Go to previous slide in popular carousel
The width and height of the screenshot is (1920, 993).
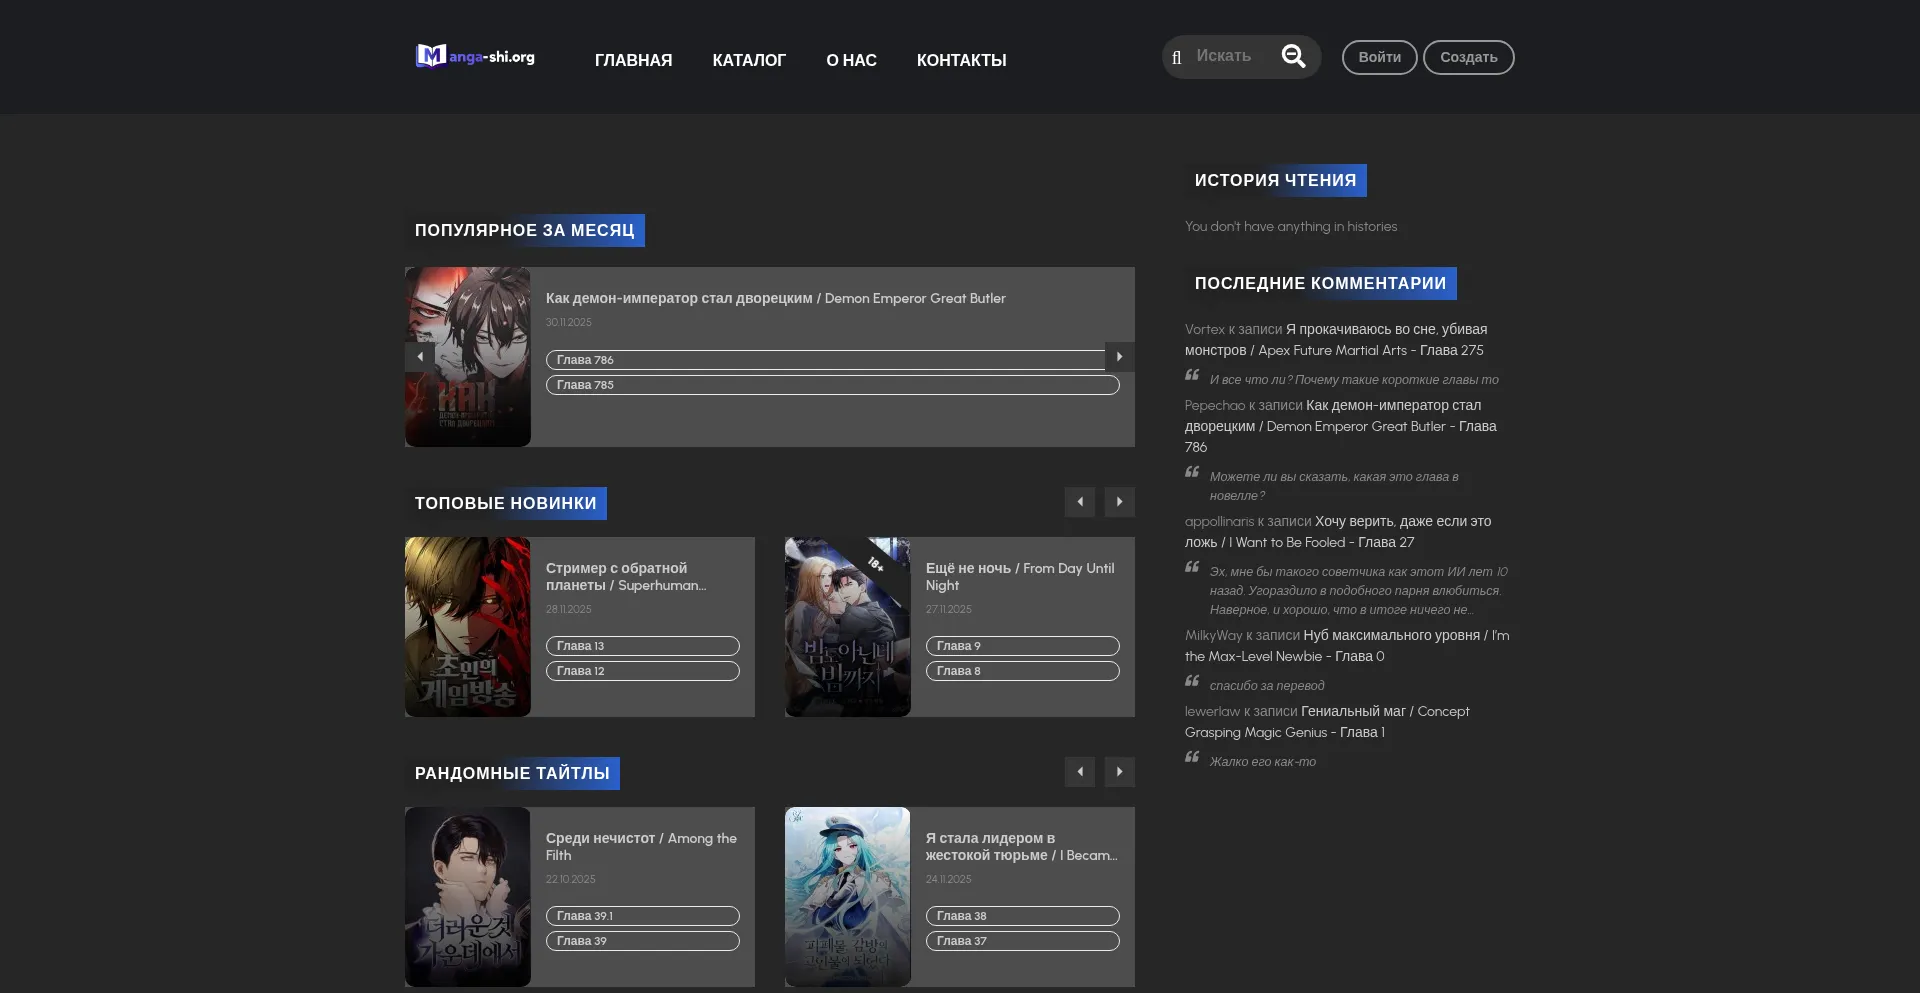420,357
